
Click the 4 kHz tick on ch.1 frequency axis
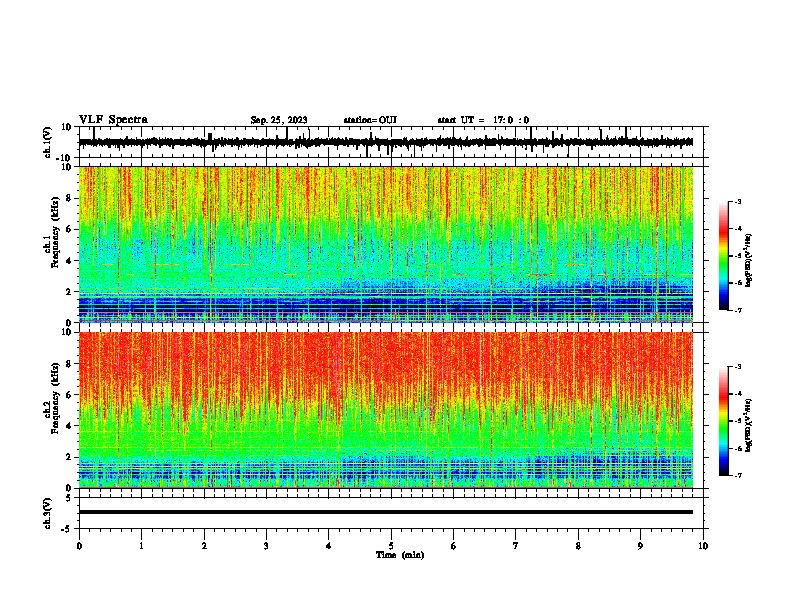[x=69, y=261]
